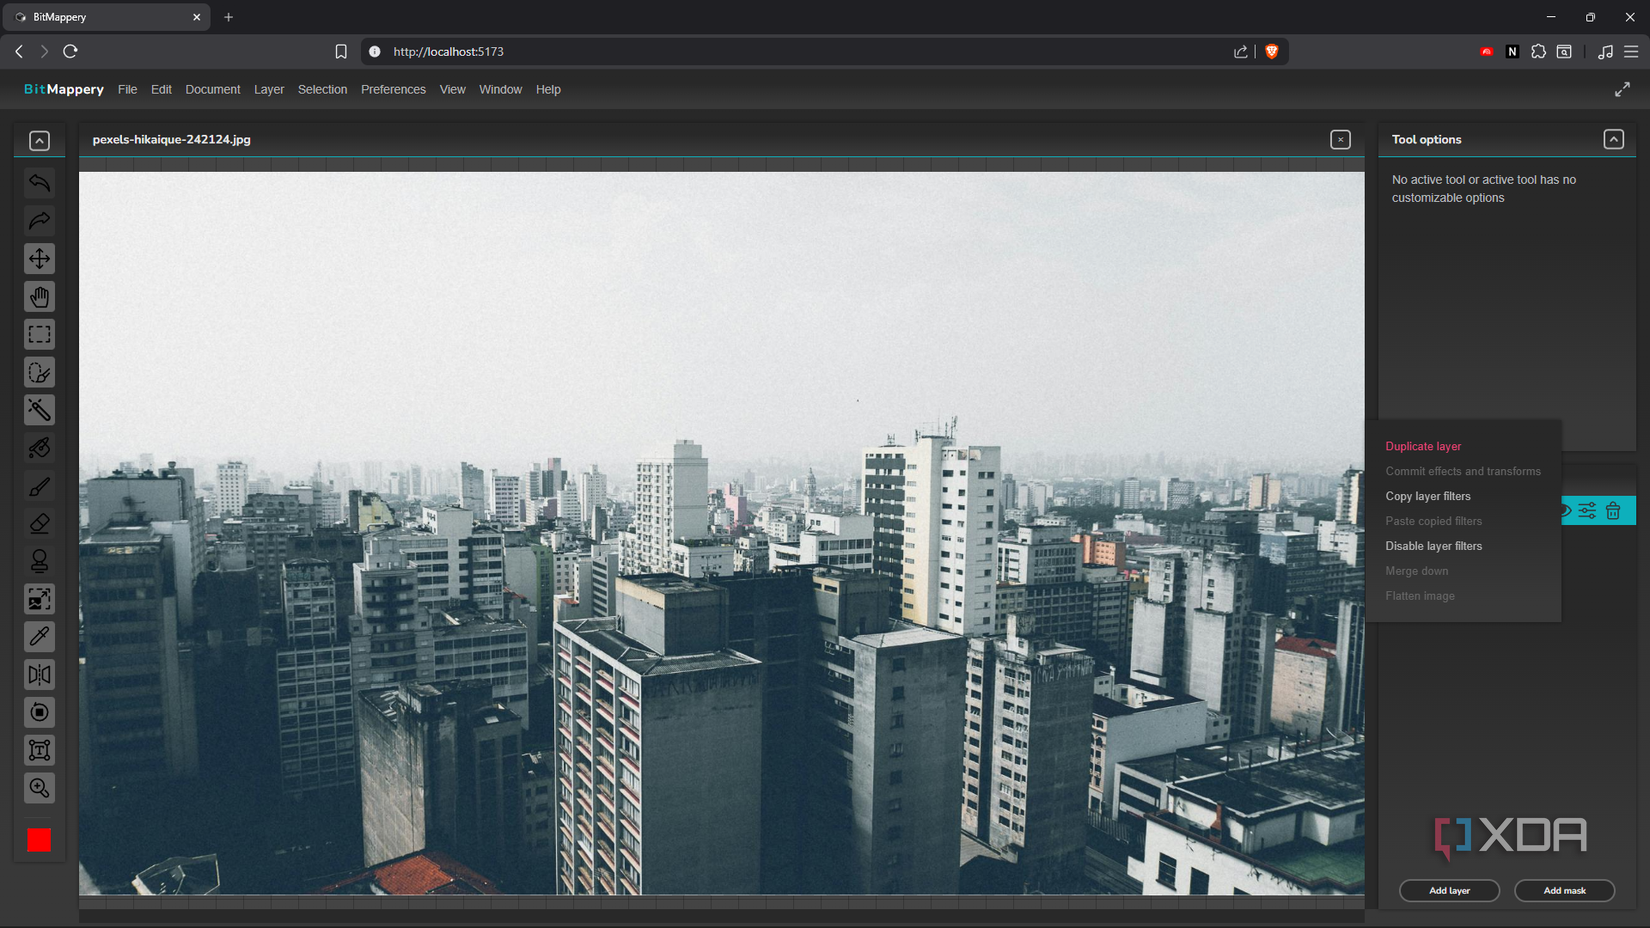The image size is (1650, 928).
Task: Select the Mirror flip tool
Action: tap(39, 675)
